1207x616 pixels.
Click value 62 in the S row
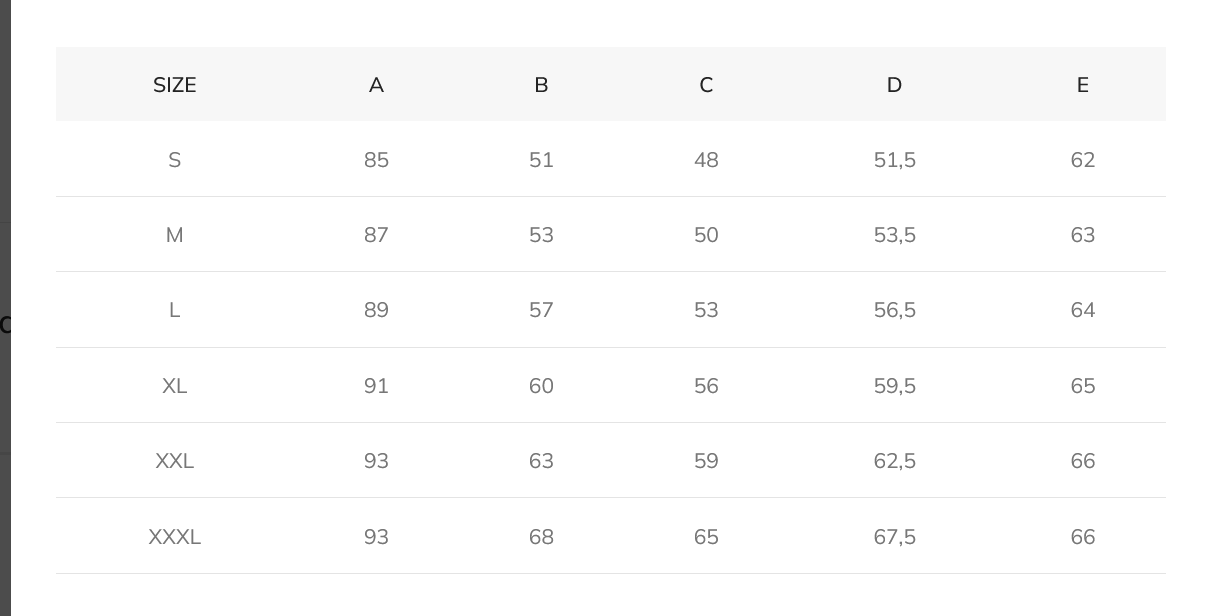[x=1082, y=160]
